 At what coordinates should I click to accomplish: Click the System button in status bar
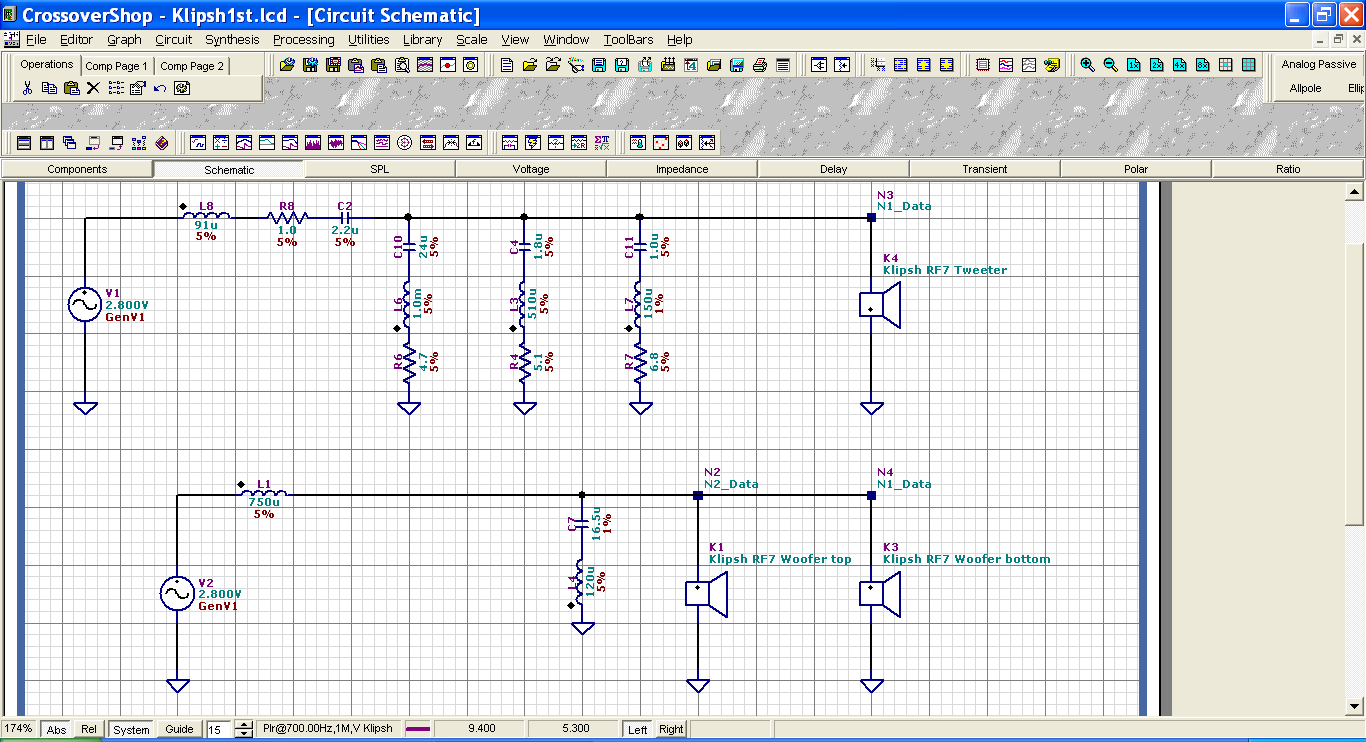[x=131, y=730]
